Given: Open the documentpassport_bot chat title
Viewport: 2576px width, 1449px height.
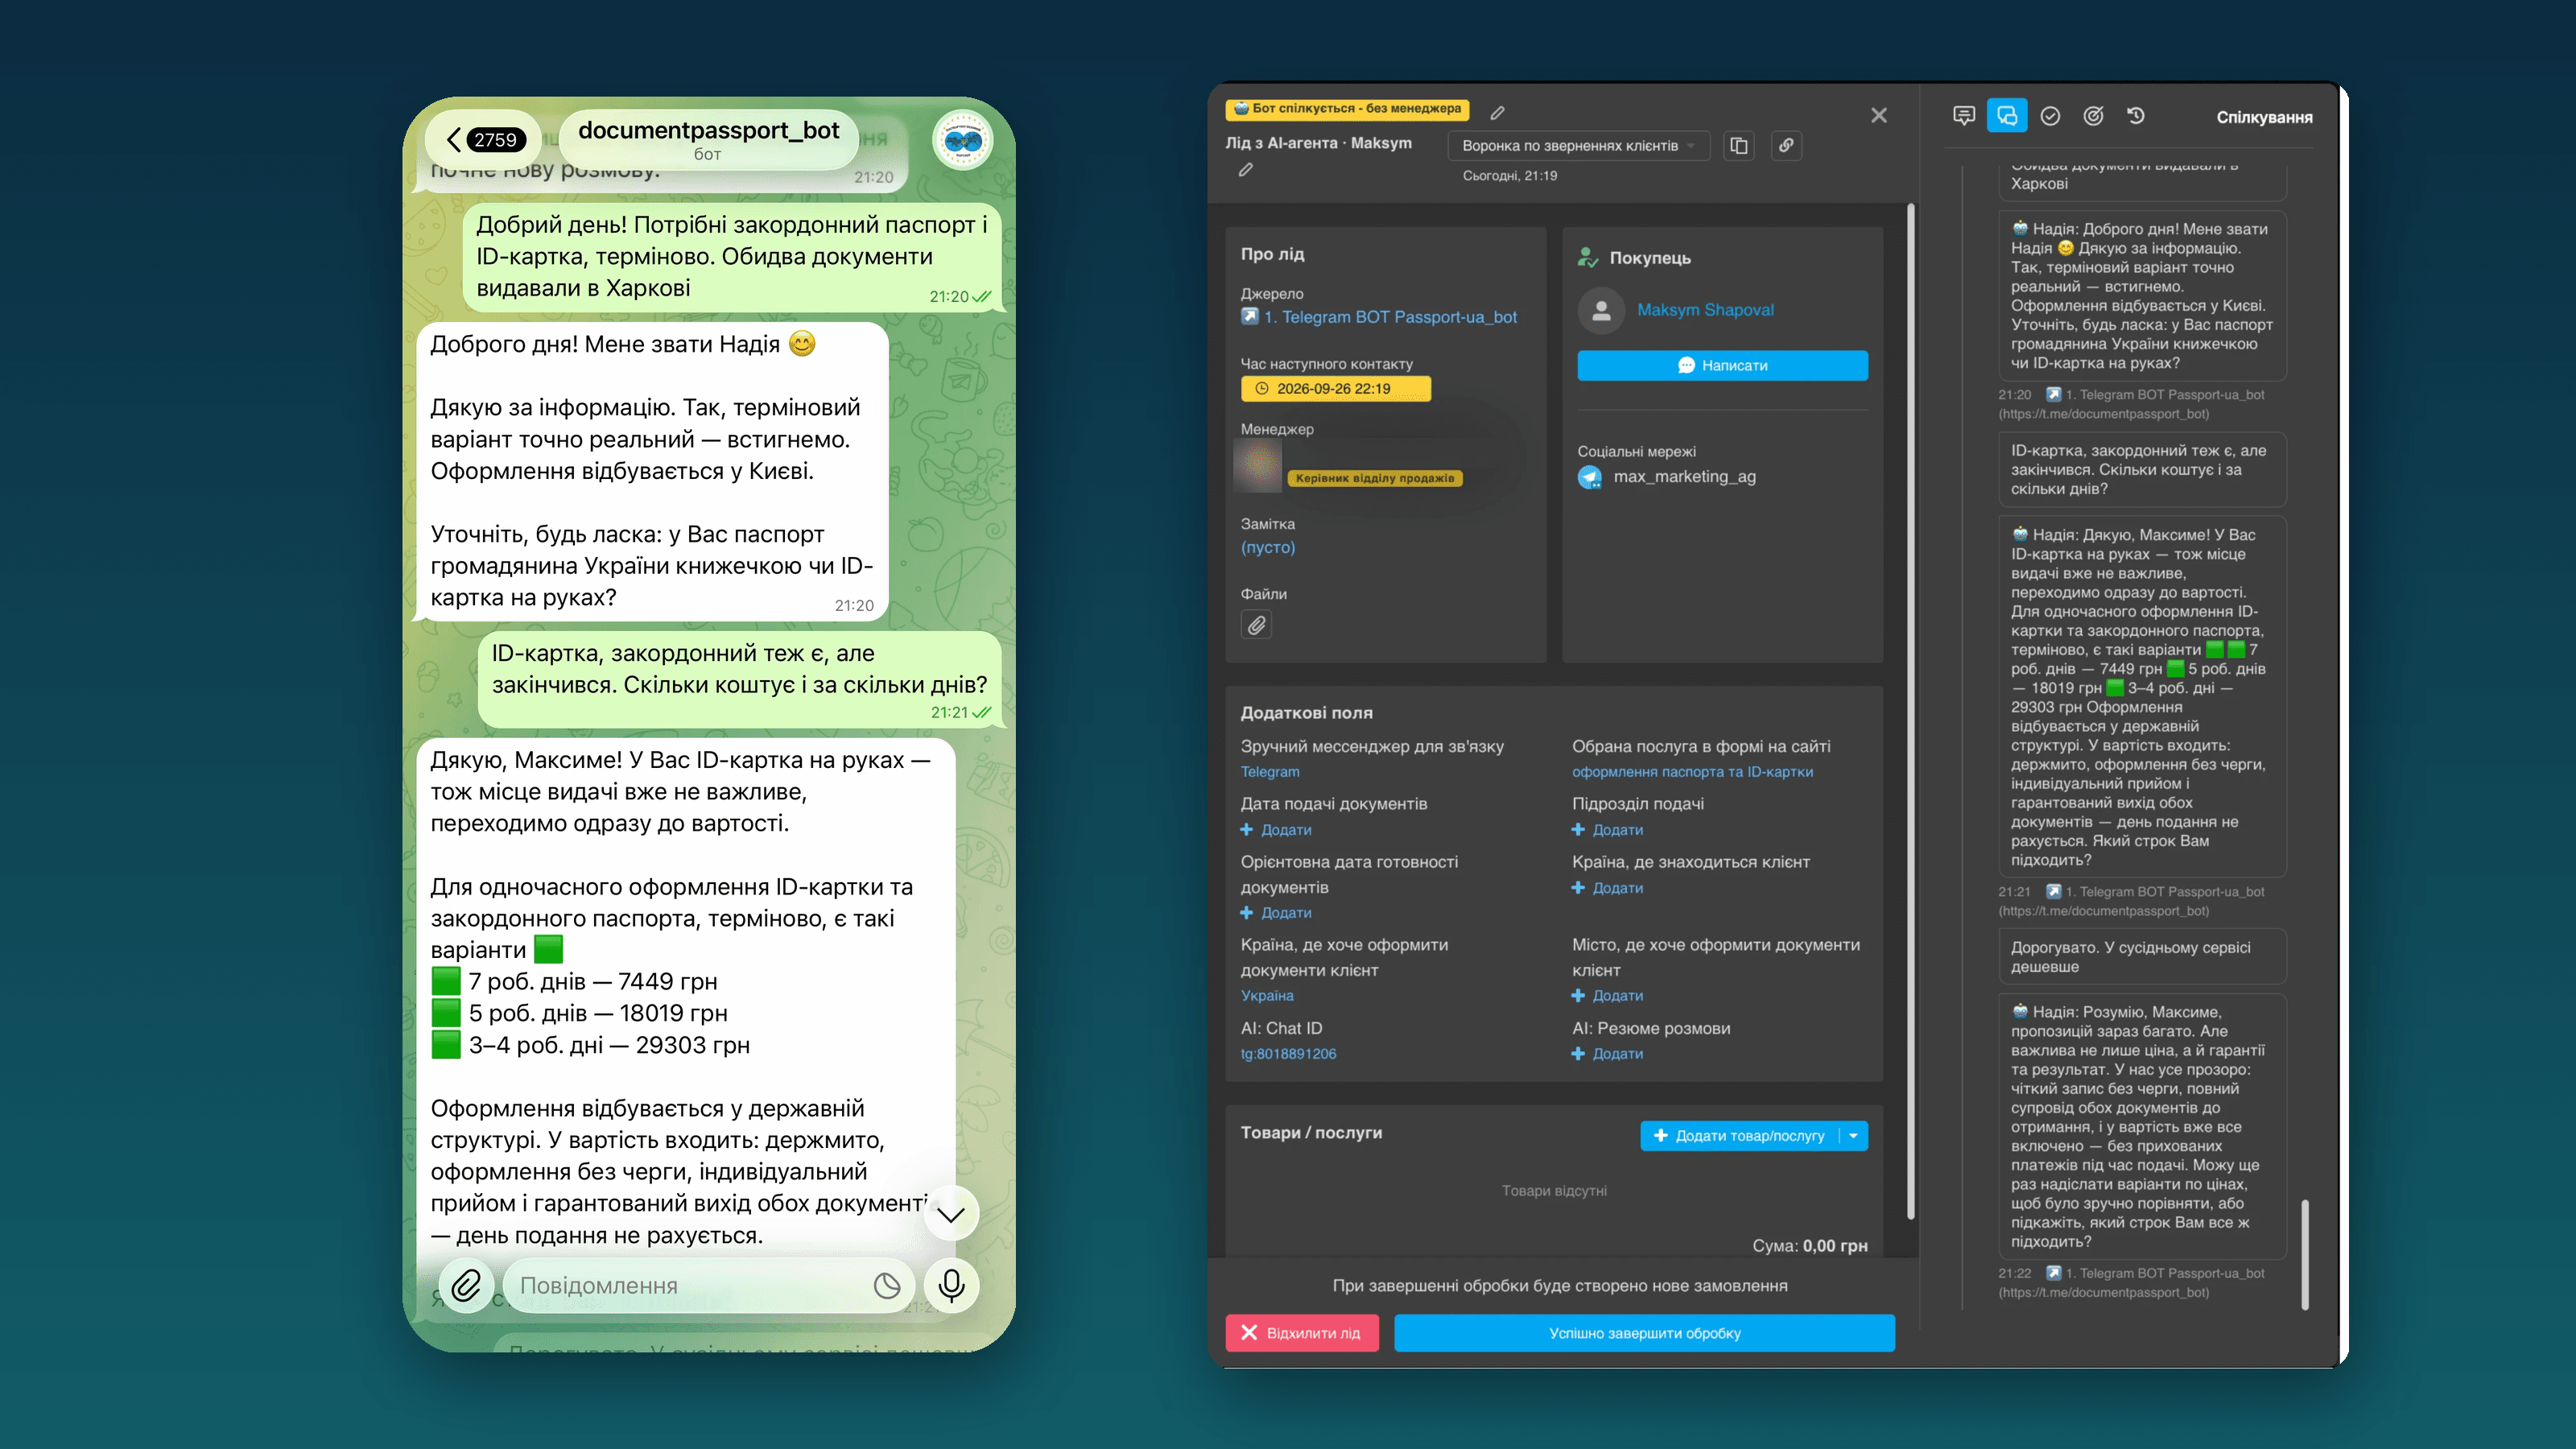Looking at the screenshot, I should click(x=708, y=140).
